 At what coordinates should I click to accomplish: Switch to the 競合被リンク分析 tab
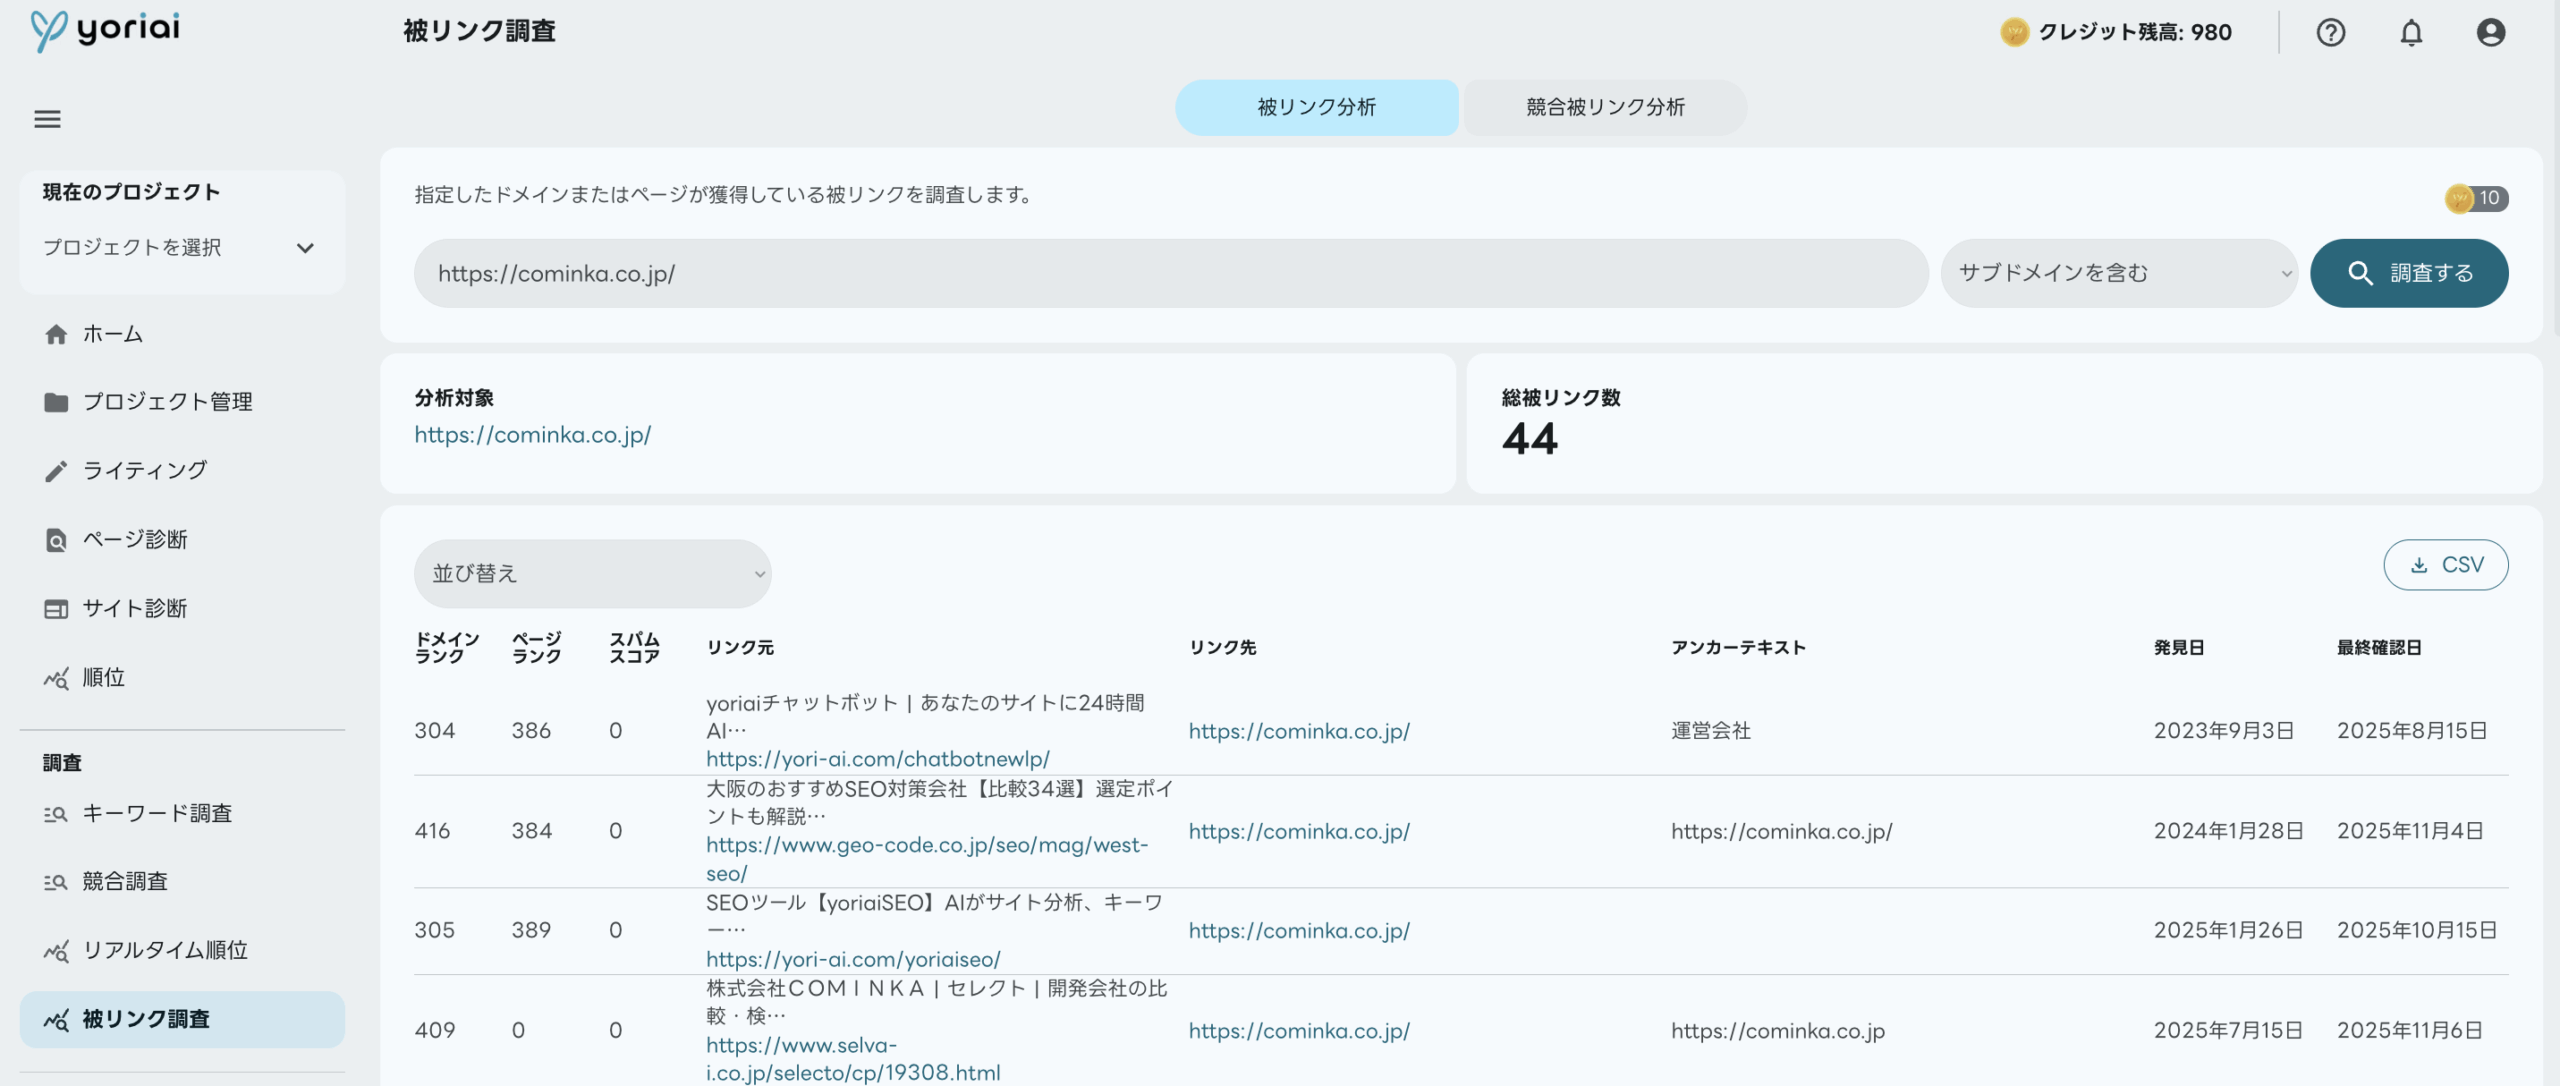coord(1605,107)
